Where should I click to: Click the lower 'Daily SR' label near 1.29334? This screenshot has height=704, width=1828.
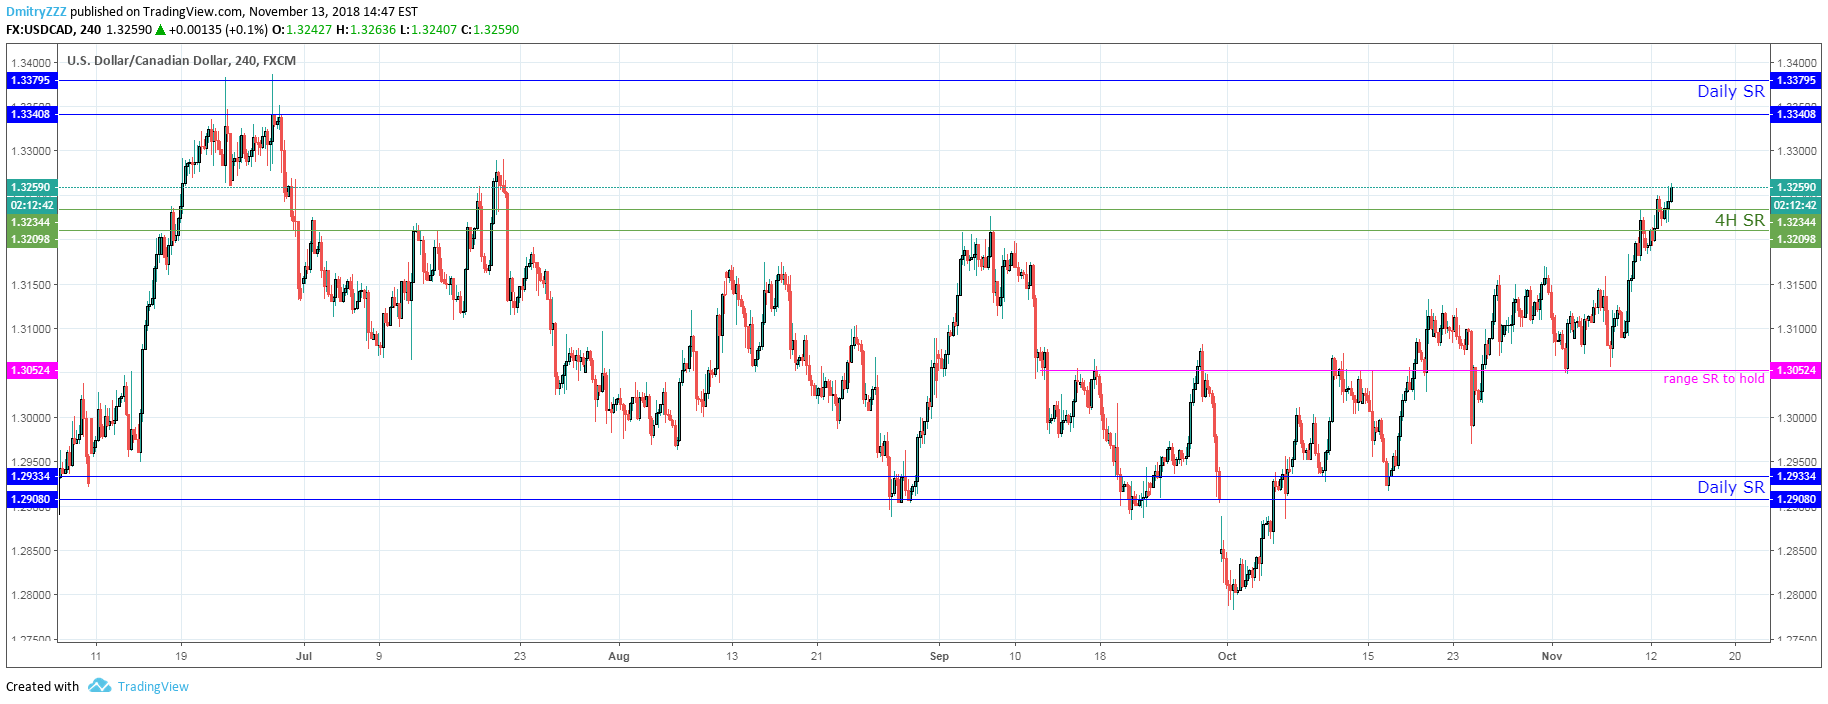(1730, 487)
